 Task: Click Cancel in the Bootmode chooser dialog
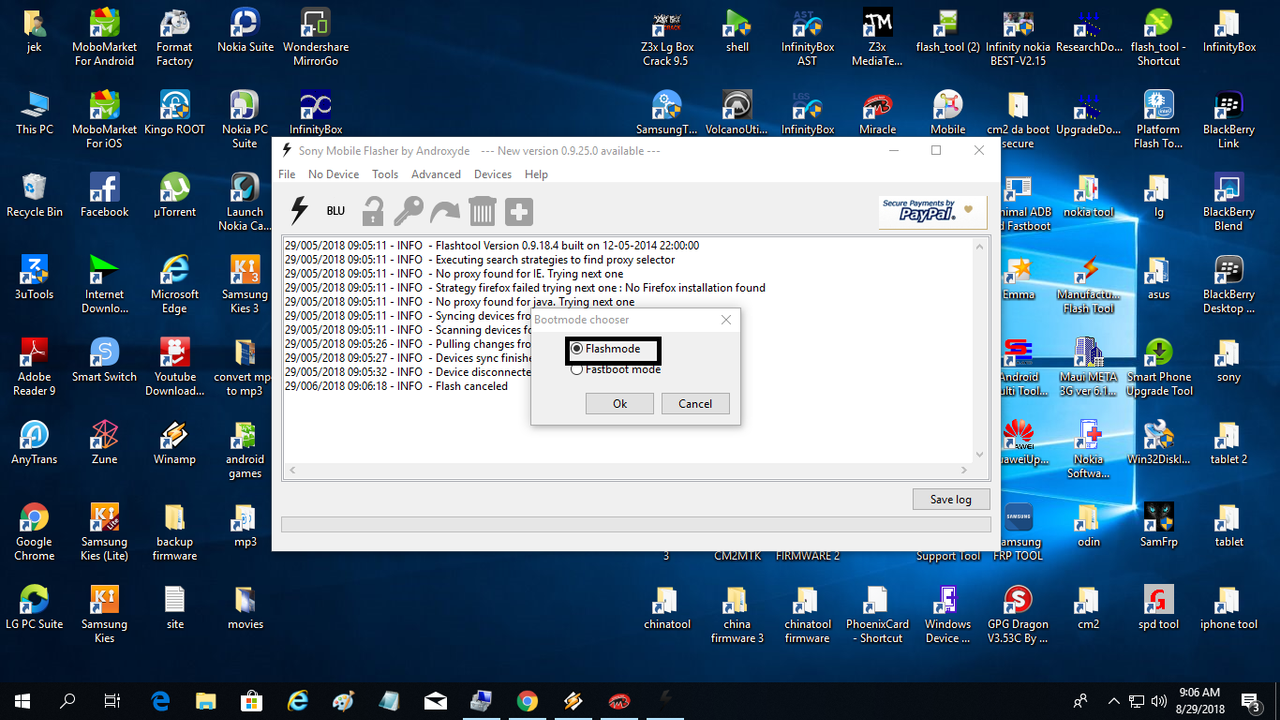coord(695,404)
